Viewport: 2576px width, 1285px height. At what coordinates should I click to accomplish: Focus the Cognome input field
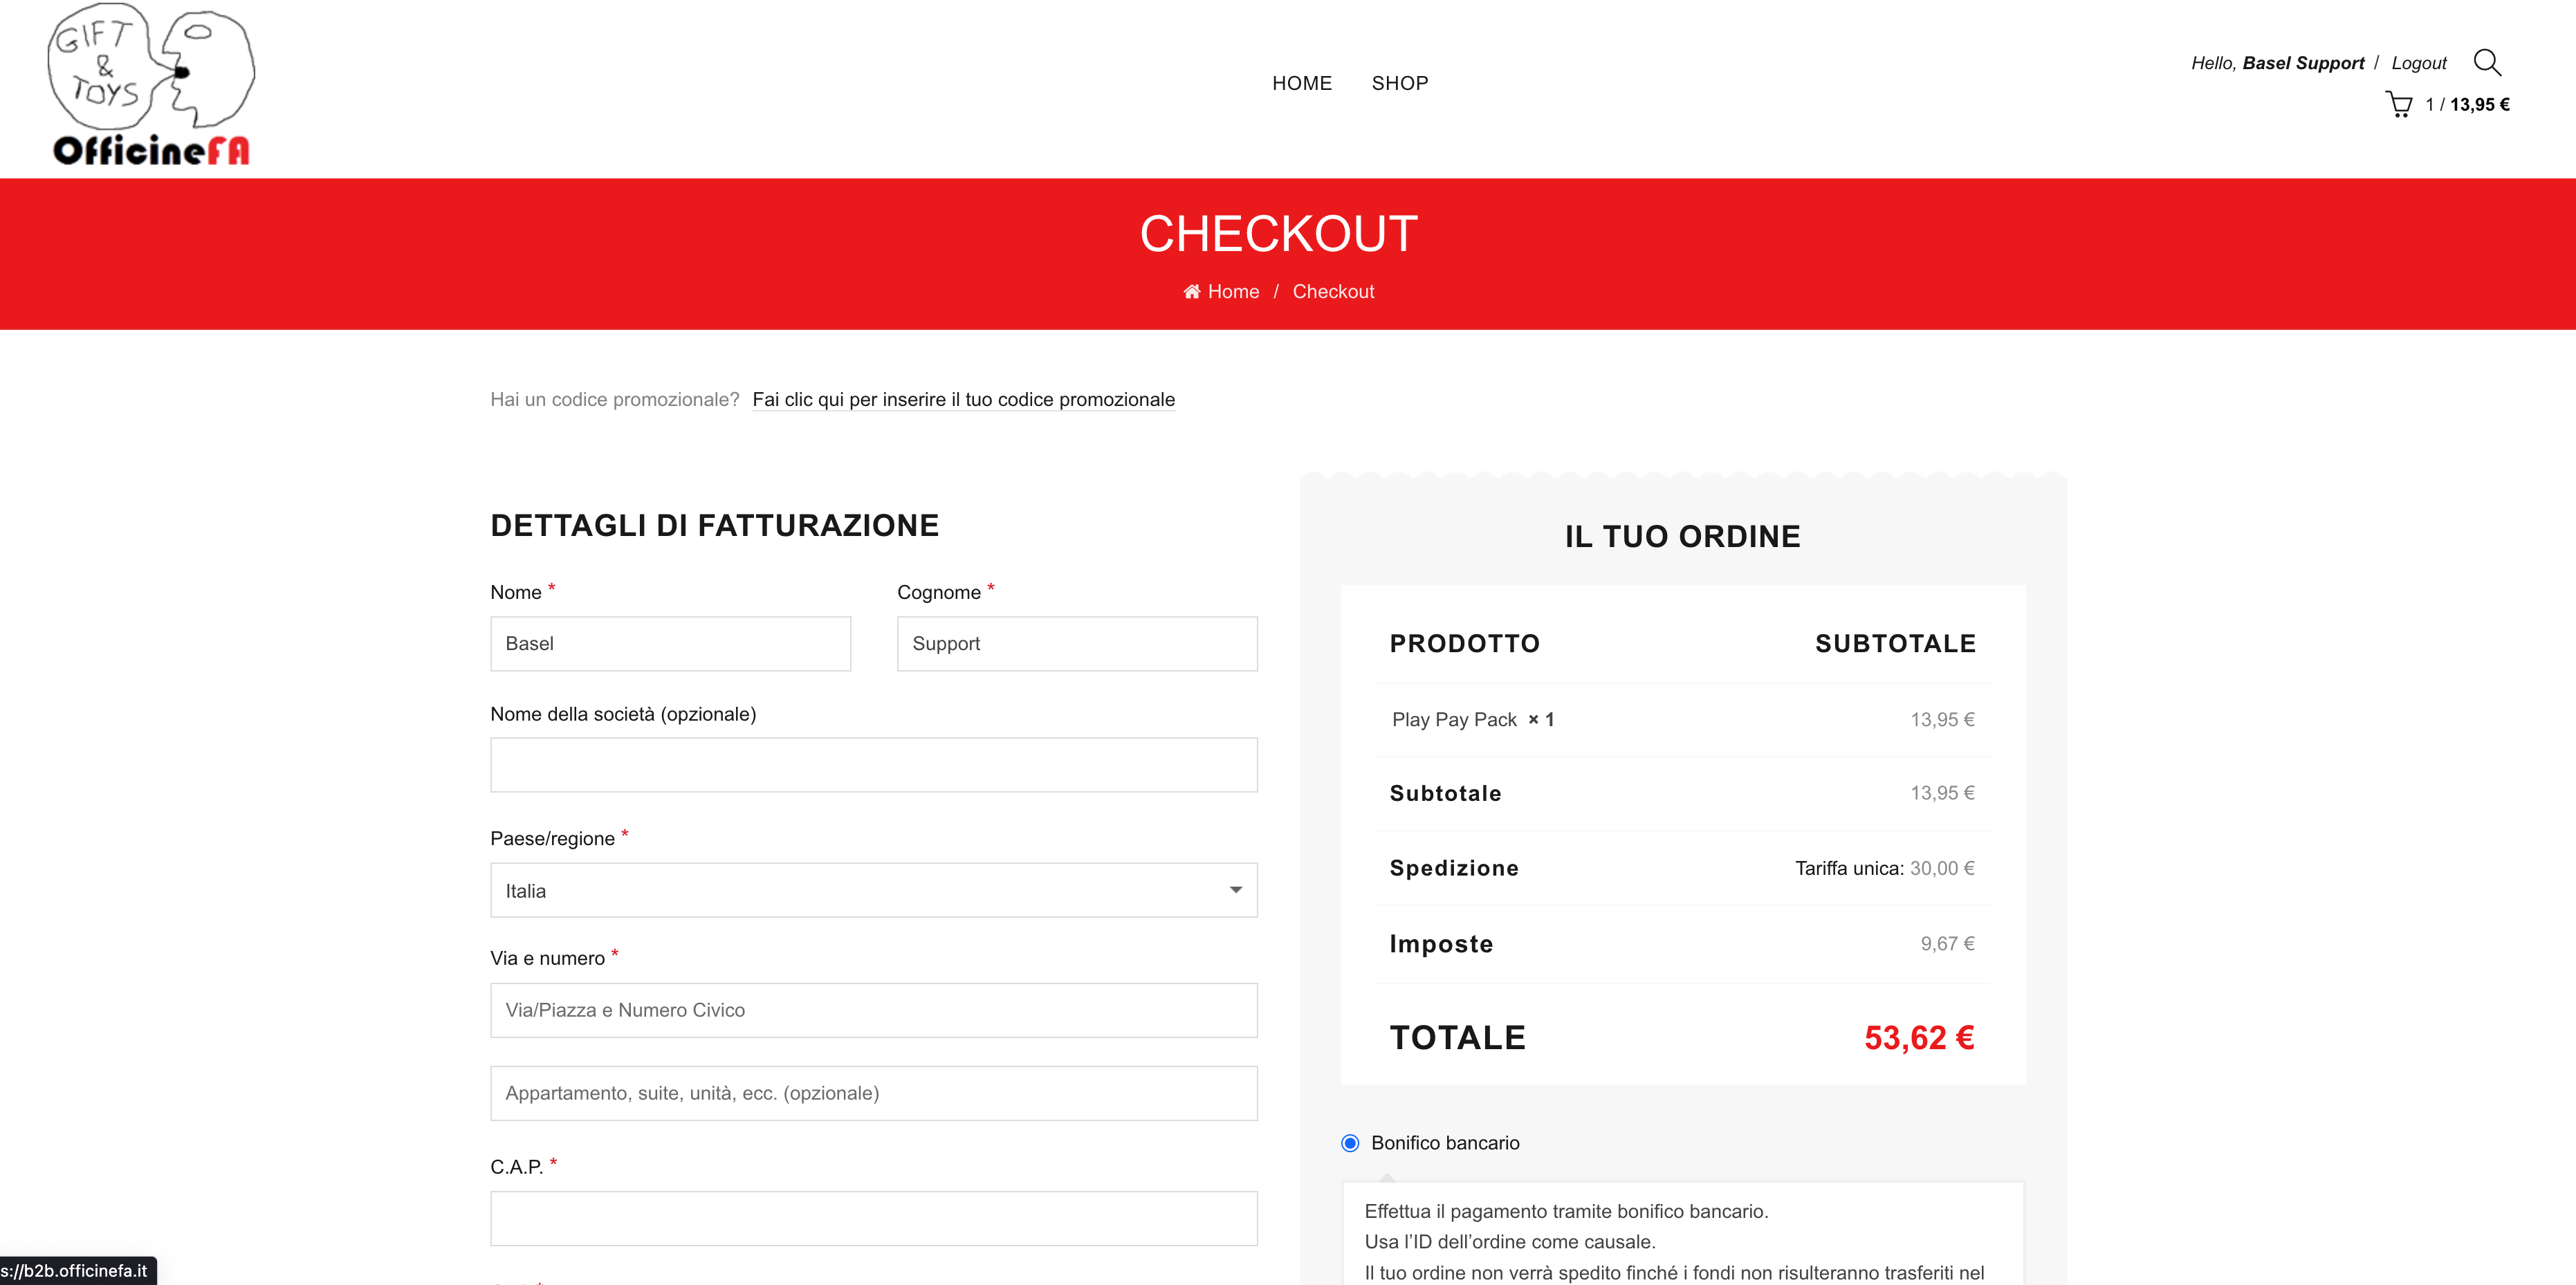coord(1076,644)
